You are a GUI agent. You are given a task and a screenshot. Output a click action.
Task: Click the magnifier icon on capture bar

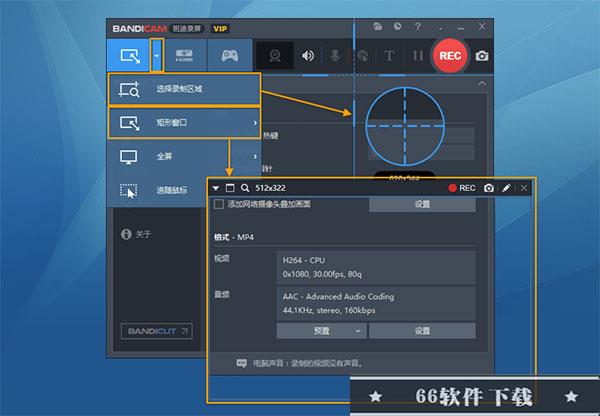pyautogui.click(x=245, y=188)
